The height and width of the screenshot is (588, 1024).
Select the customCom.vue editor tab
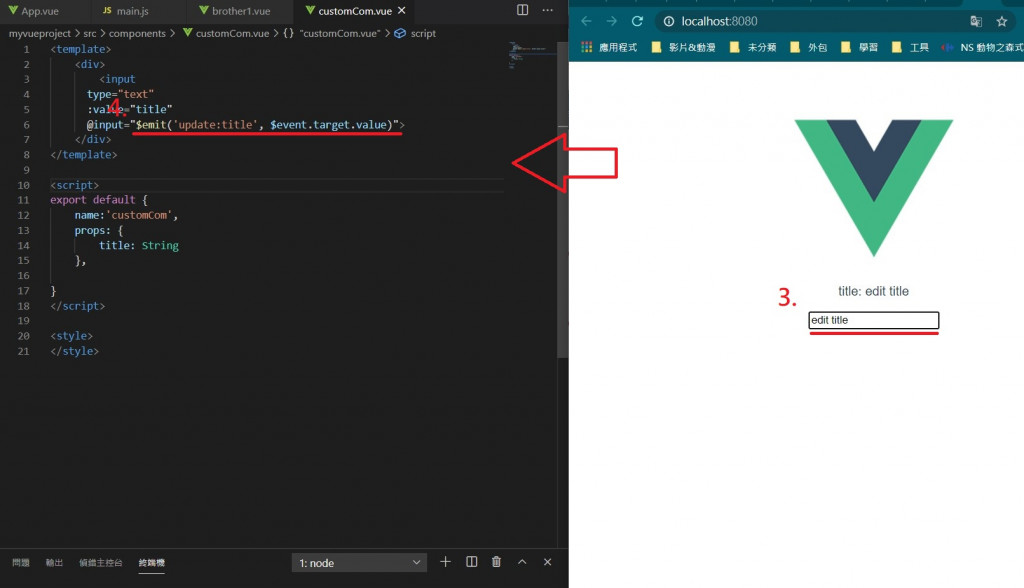[x=348, y=10]
